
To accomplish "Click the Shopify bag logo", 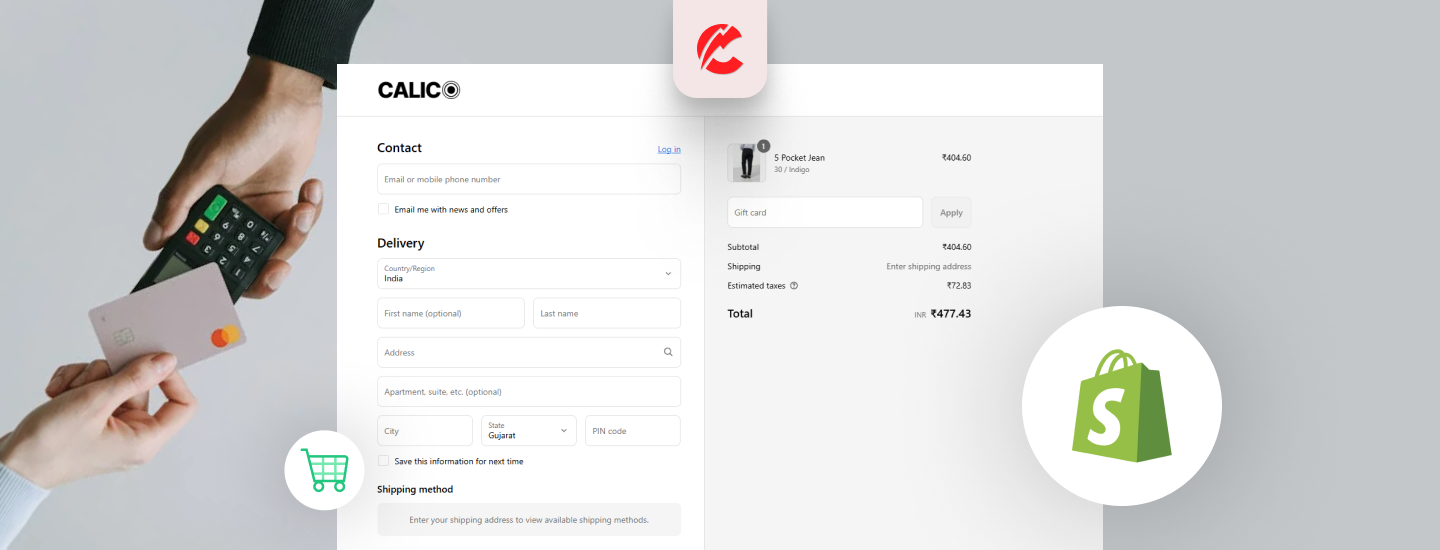I will pyautogui.click(x=1121, y=405).
